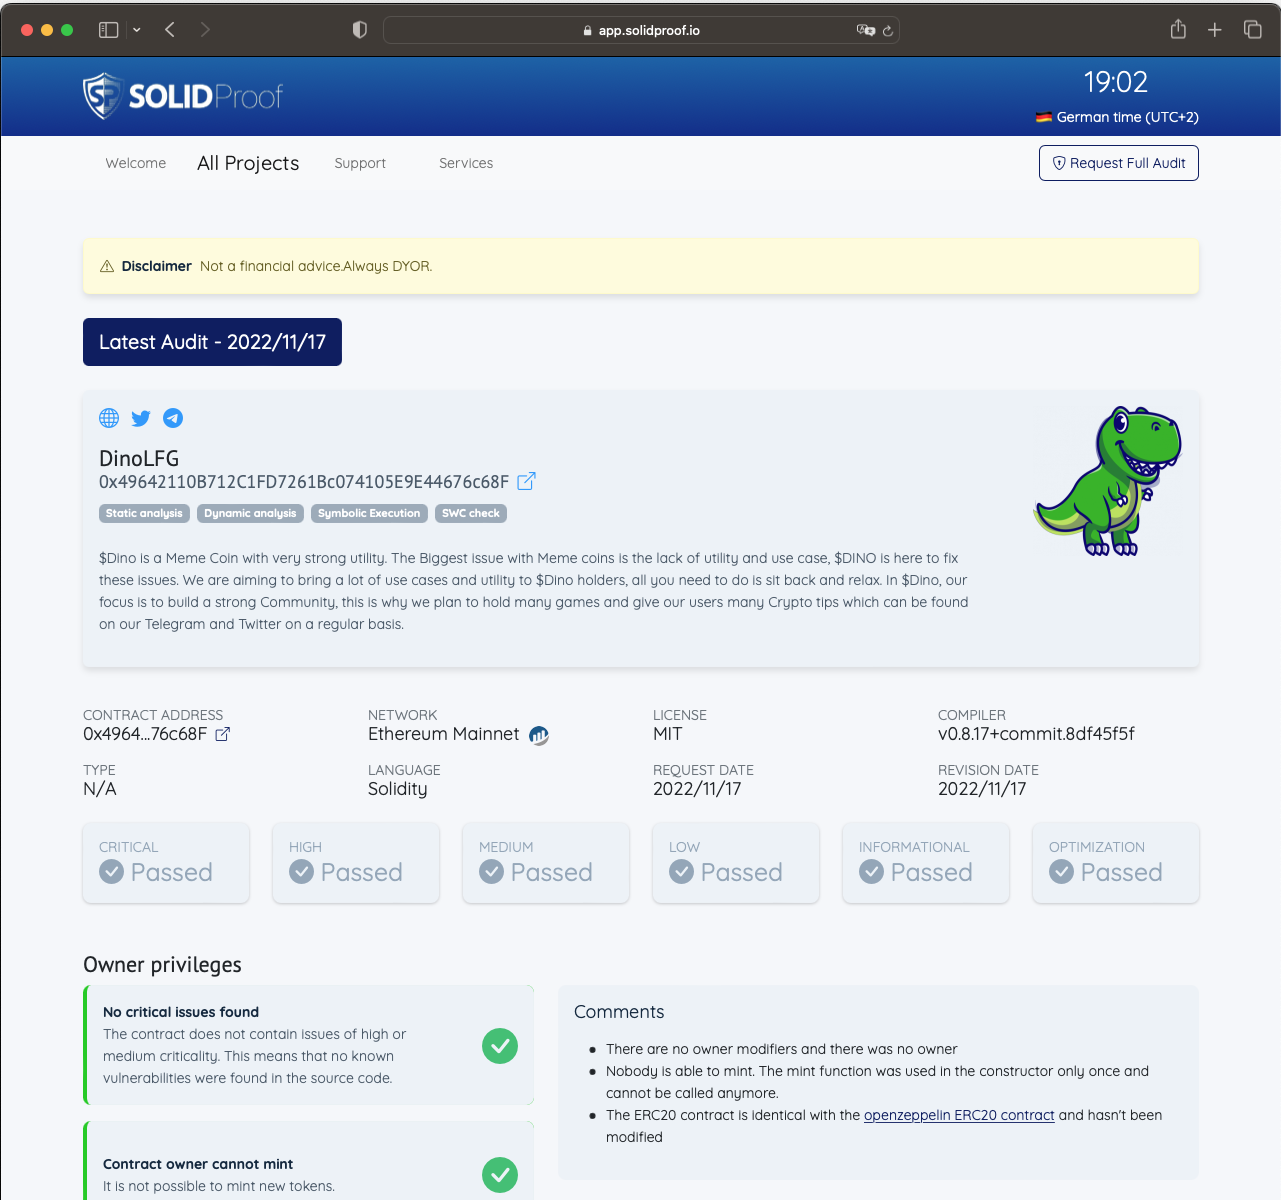
Task: Click the Safari privacy shield icon
Action: [x=360, y=30]
